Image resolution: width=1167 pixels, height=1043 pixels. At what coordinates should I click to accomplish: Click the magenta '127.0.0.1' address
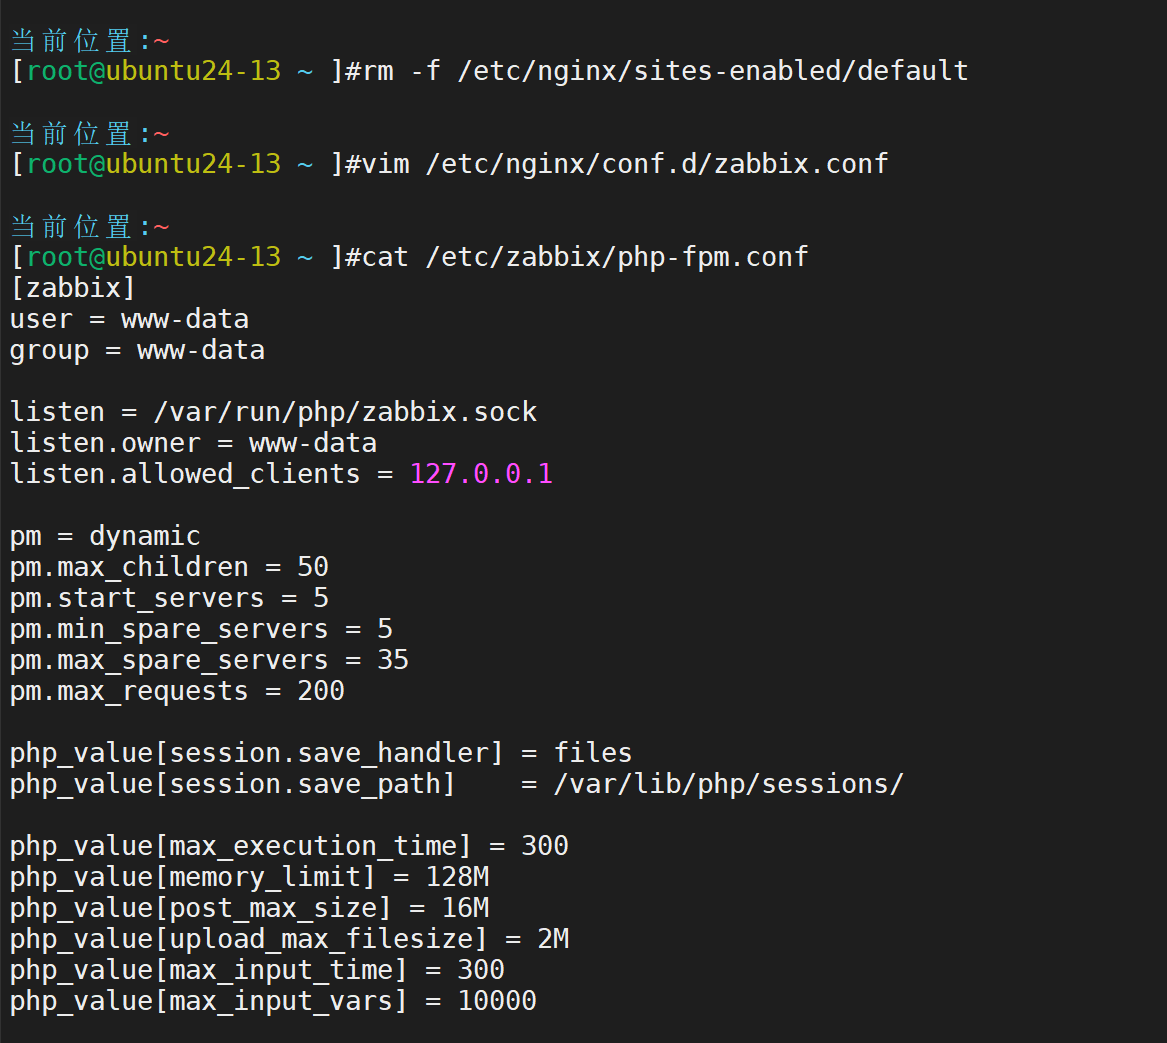point(482,474)
